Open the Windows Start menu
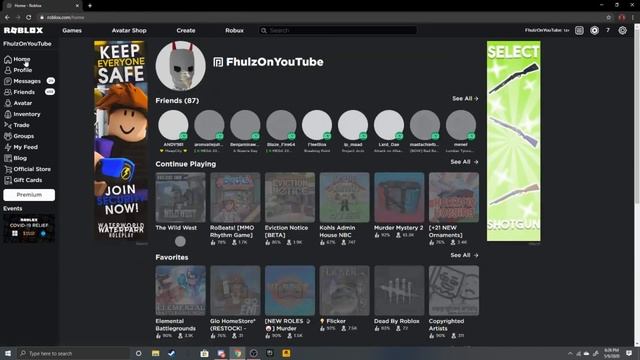This screenshot has width=640, height=360. click(x=8, y=353)
